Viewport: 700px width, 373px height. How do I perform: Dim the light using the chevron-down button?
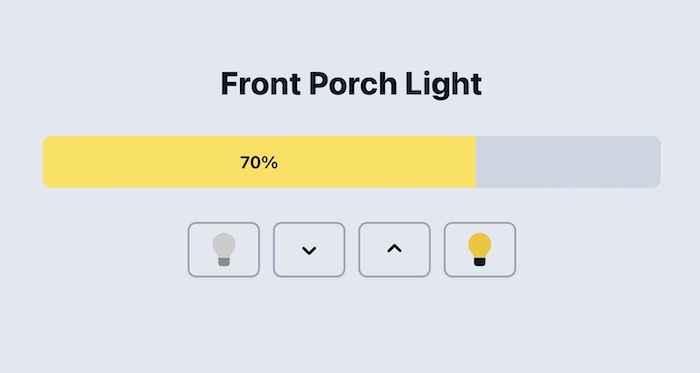(x=309, y=249)
